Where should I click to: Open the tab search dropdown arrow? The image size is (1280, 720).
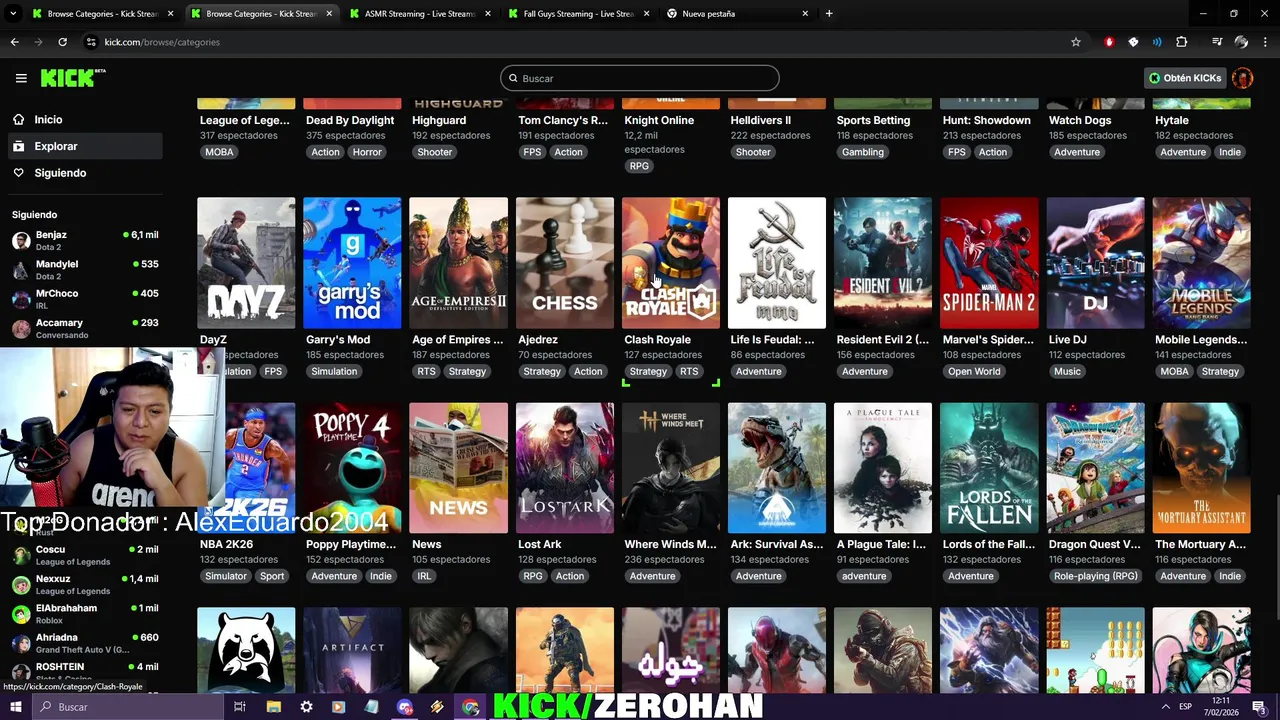[x=14, y=14]
